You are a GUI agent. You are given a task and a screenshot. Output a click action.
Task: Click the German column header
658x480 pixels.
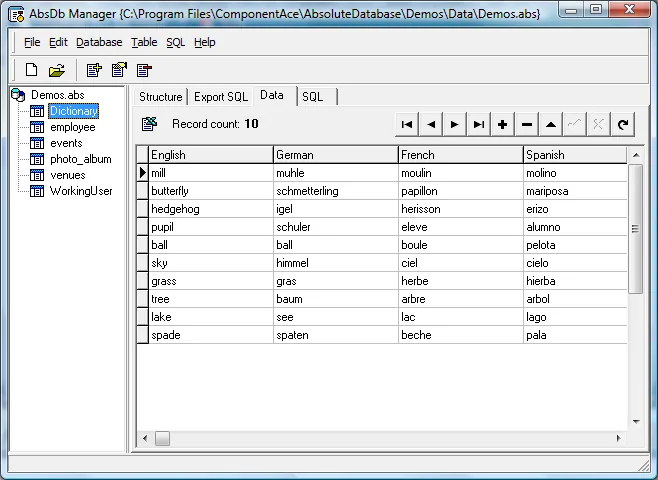pyautogui.click(x=336, y=155)
